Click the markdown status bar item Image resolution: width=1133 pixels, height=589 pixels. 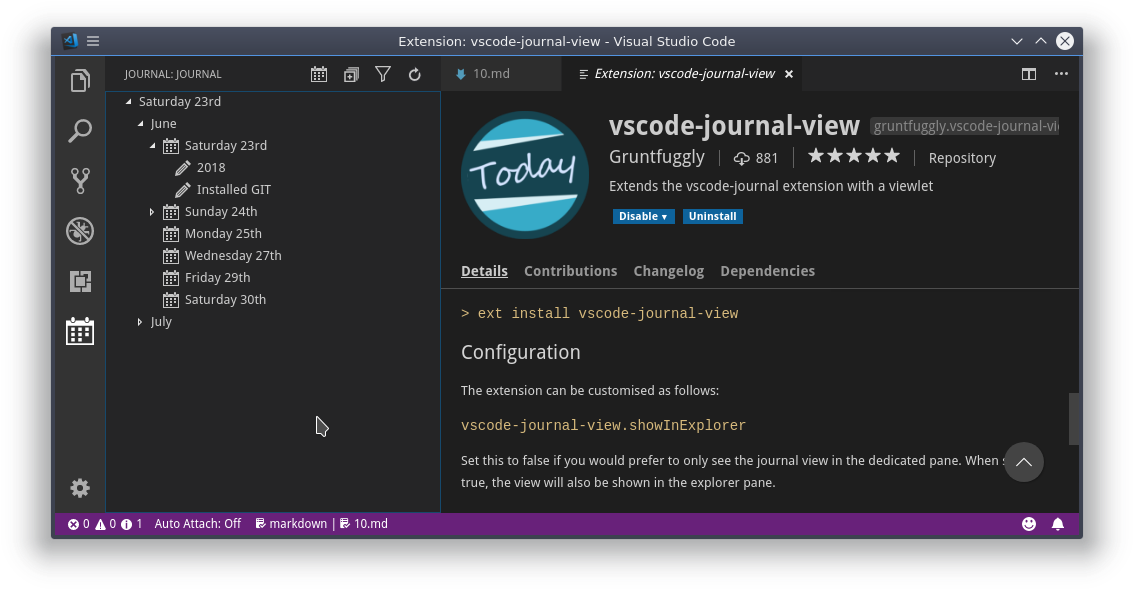(291, 524)
